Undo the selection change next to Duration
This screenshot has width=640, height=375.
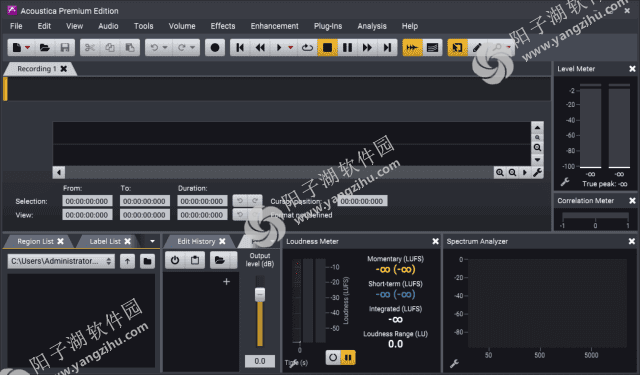240,201
